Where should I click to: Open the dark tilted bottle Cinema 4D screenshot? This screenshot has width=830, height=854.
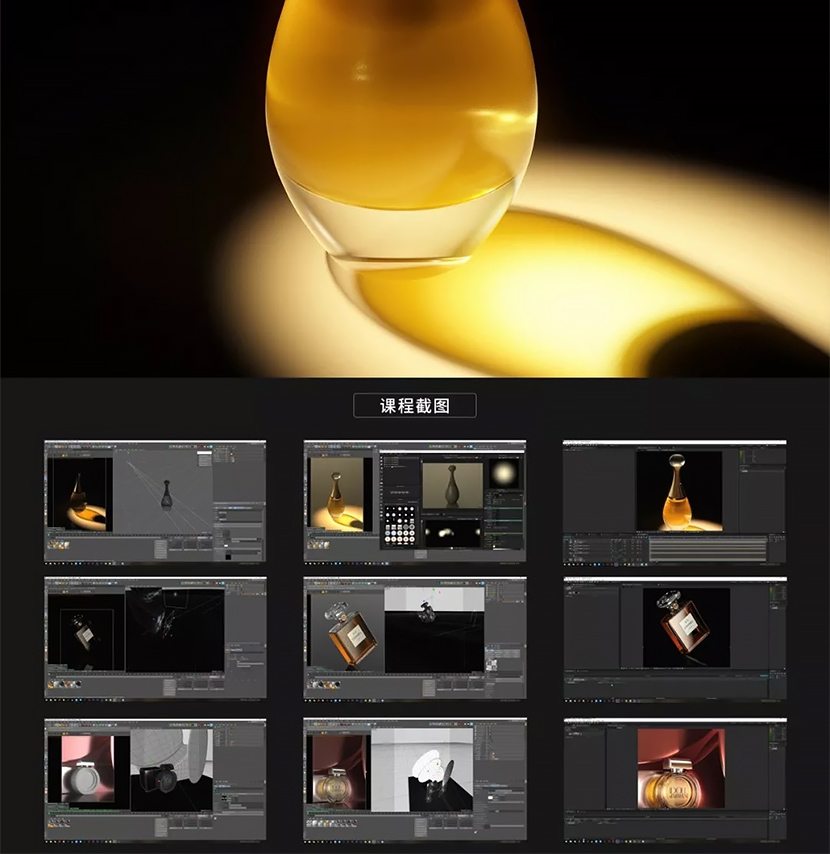tap(155, 638)
